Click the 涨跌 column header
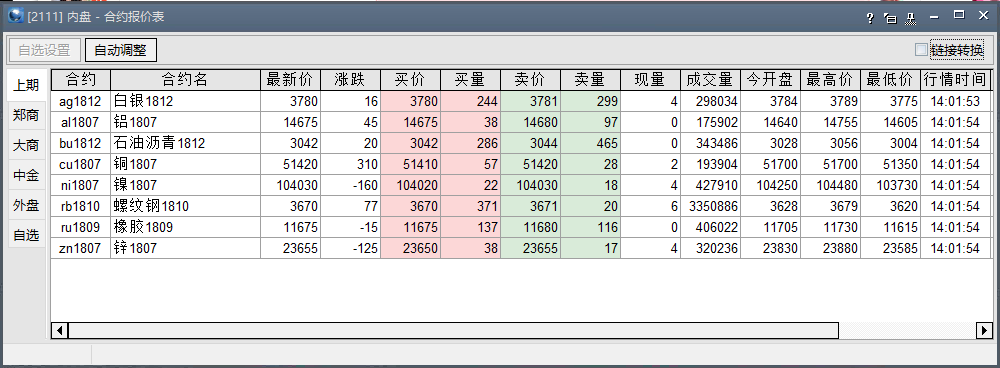This screenshot has height=368, width=1000. (x=351, y=80)
